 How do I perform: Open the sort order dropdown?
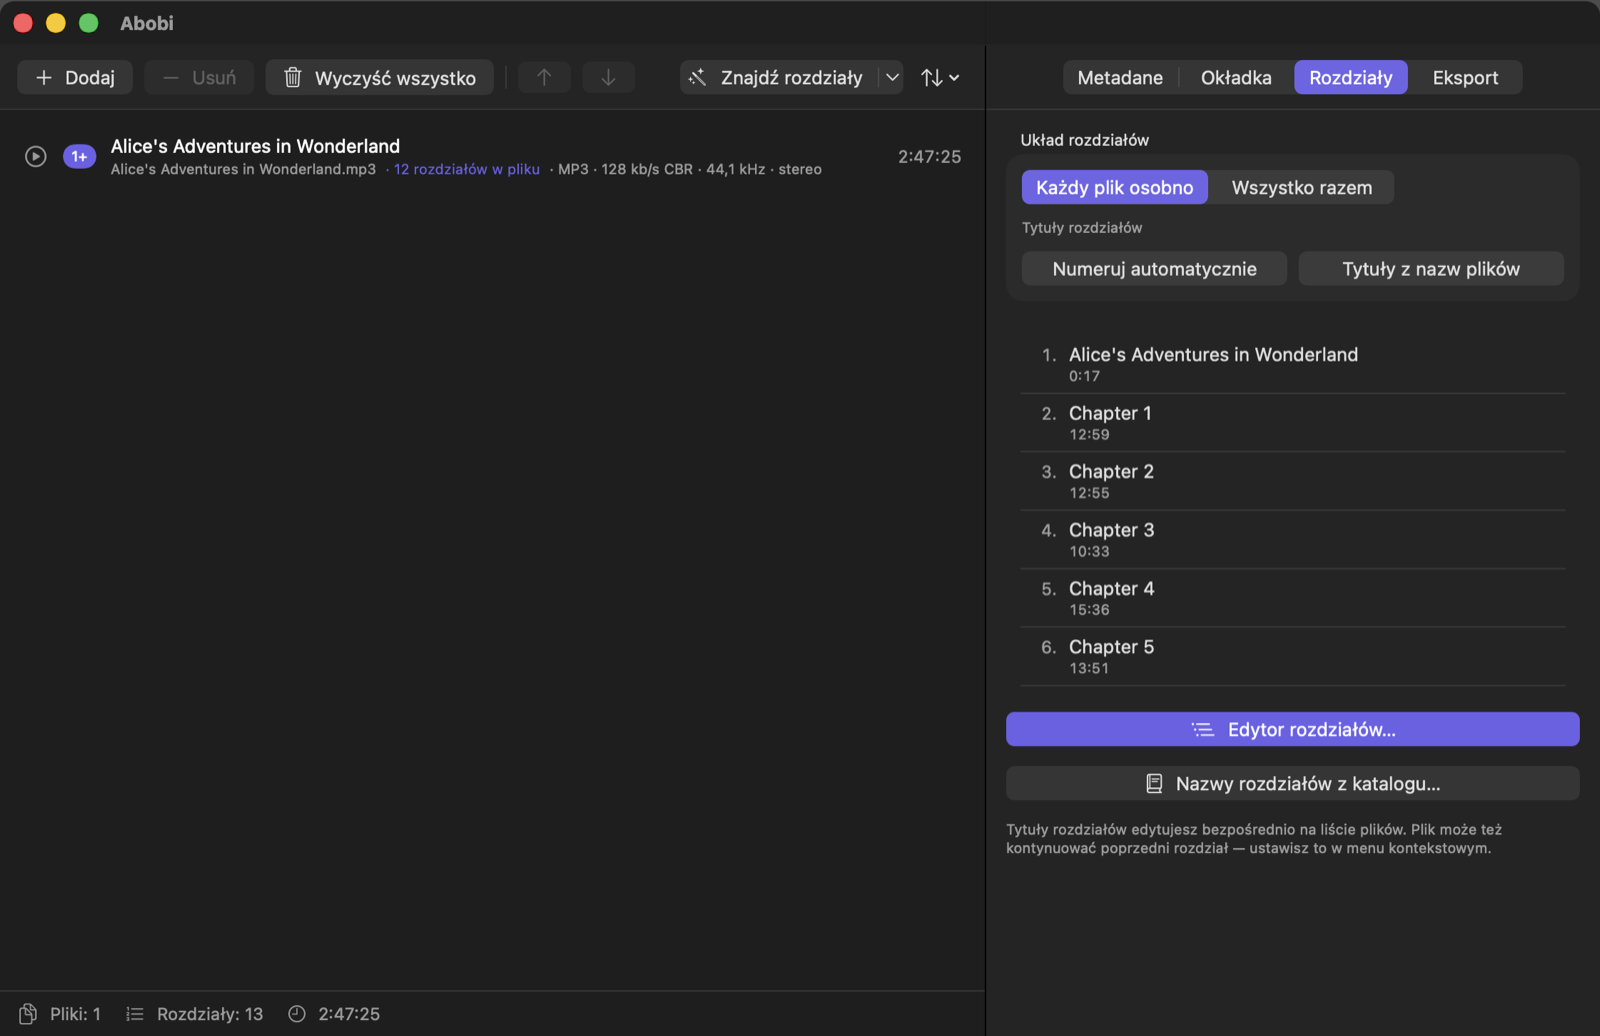(940, 77)
